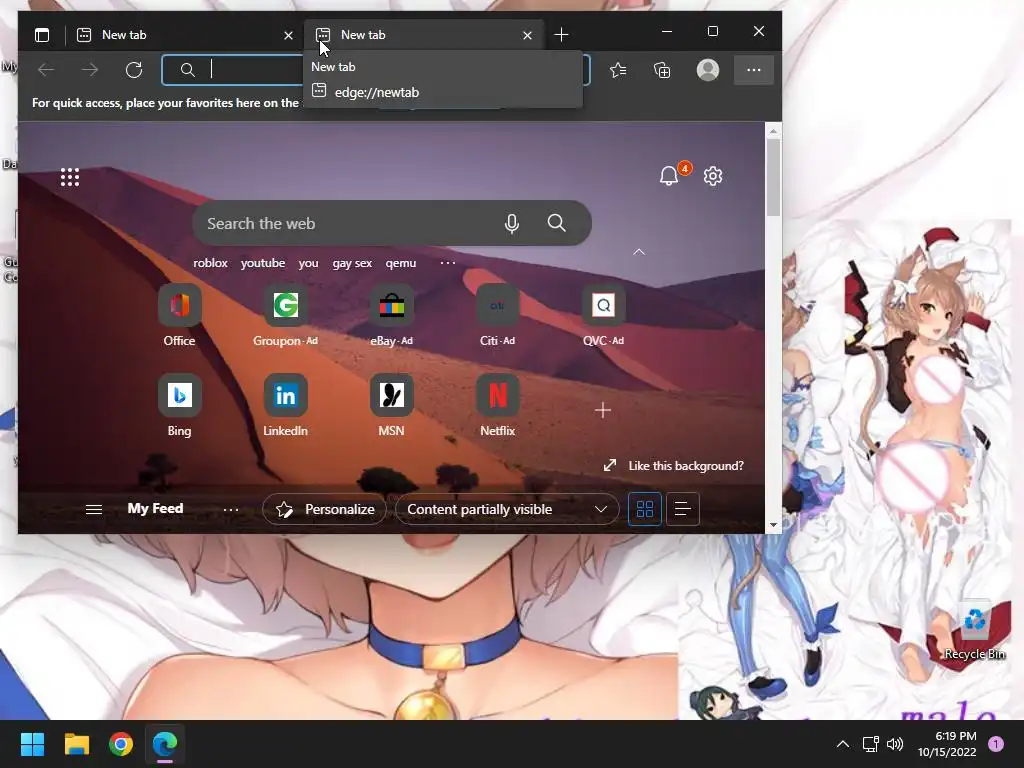Click the Search the web box
The height and width of the screenshot is (768, 1024).
pos(392,223)
